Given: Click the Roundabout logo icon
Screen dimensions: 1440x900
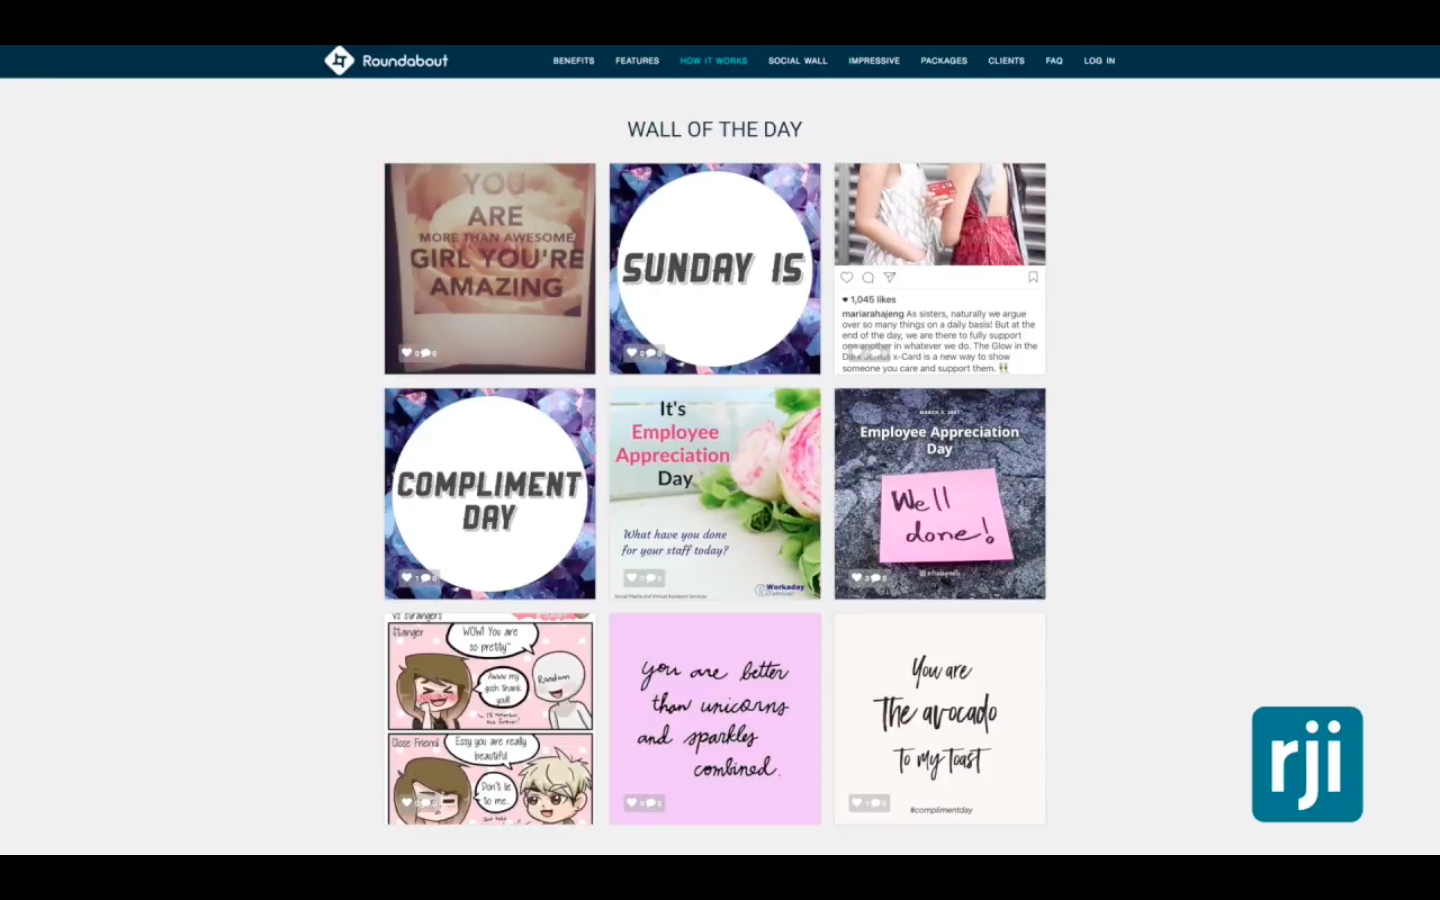Looking at the screenshot, I should click(339, 61).
